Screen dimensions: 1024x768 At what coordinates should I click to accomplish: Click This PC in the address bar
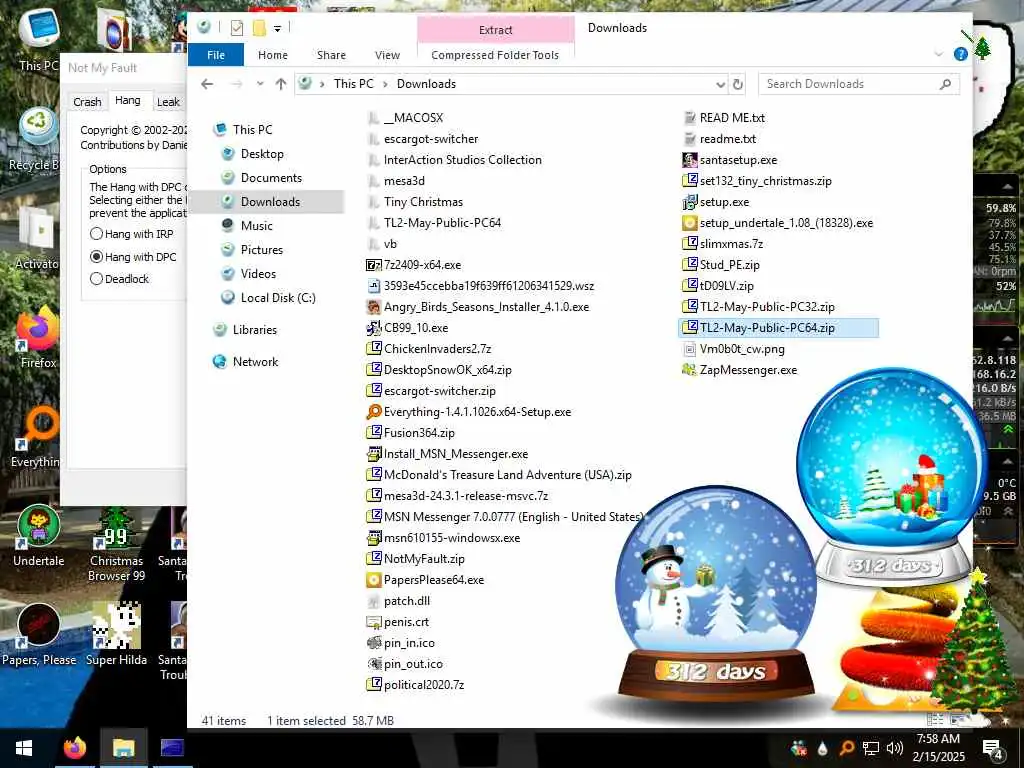(353, 84)
